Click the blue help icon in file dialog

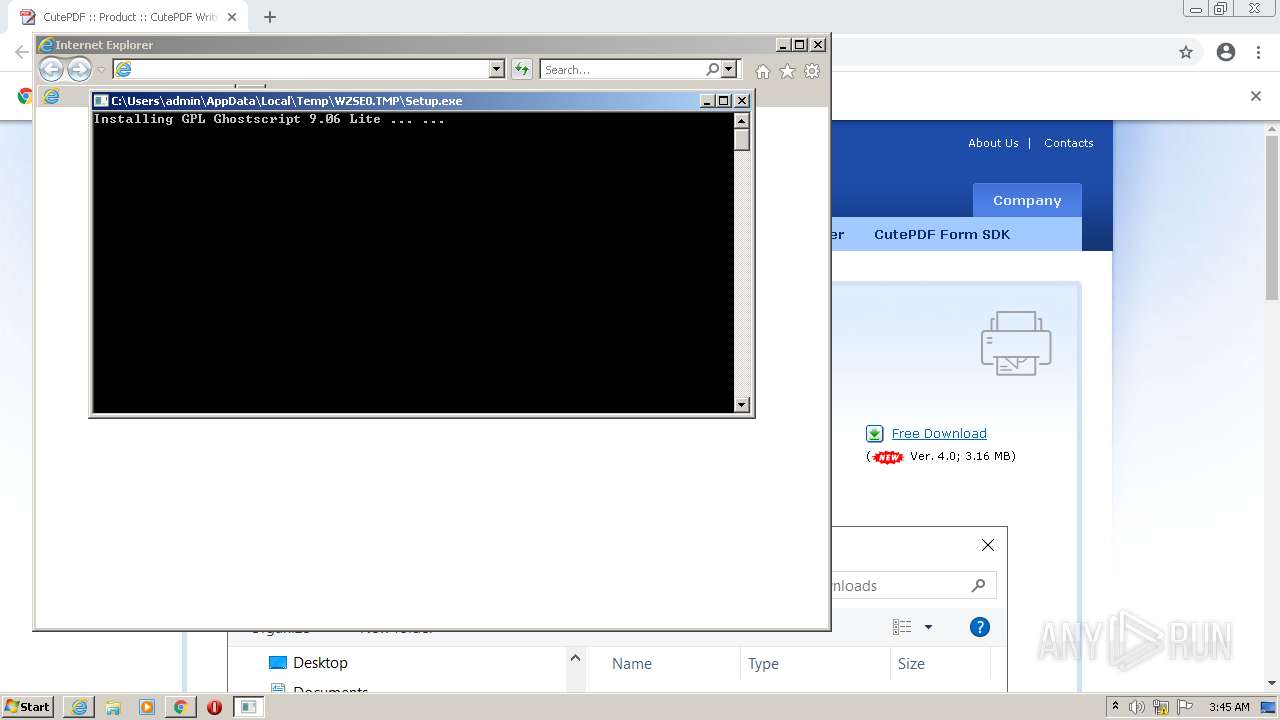tap(980, 627)
